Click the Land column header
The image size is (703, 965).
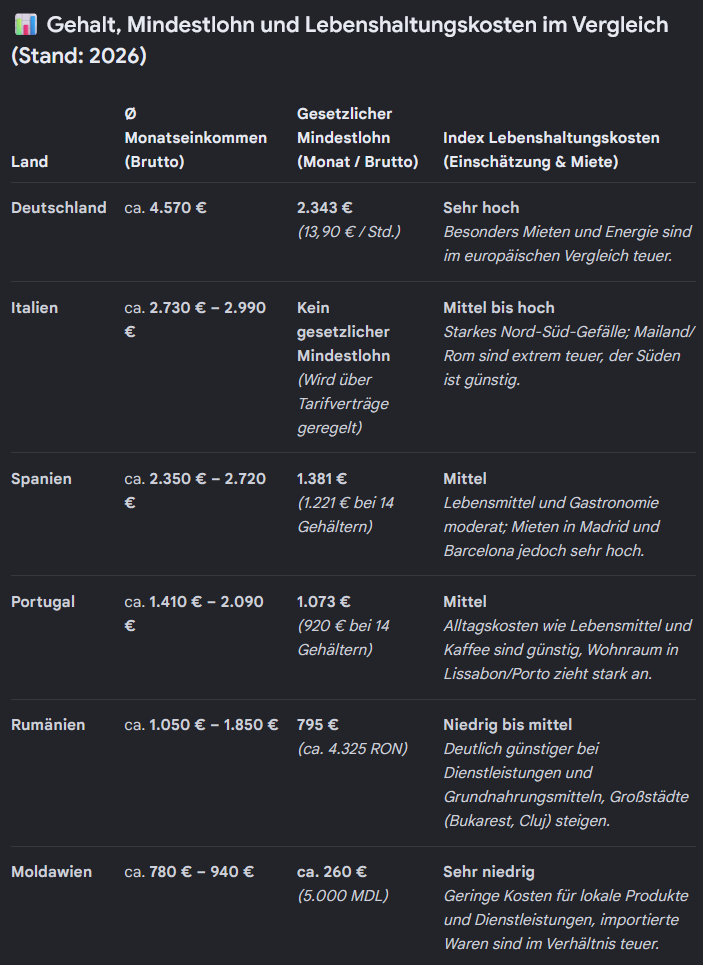30,161
